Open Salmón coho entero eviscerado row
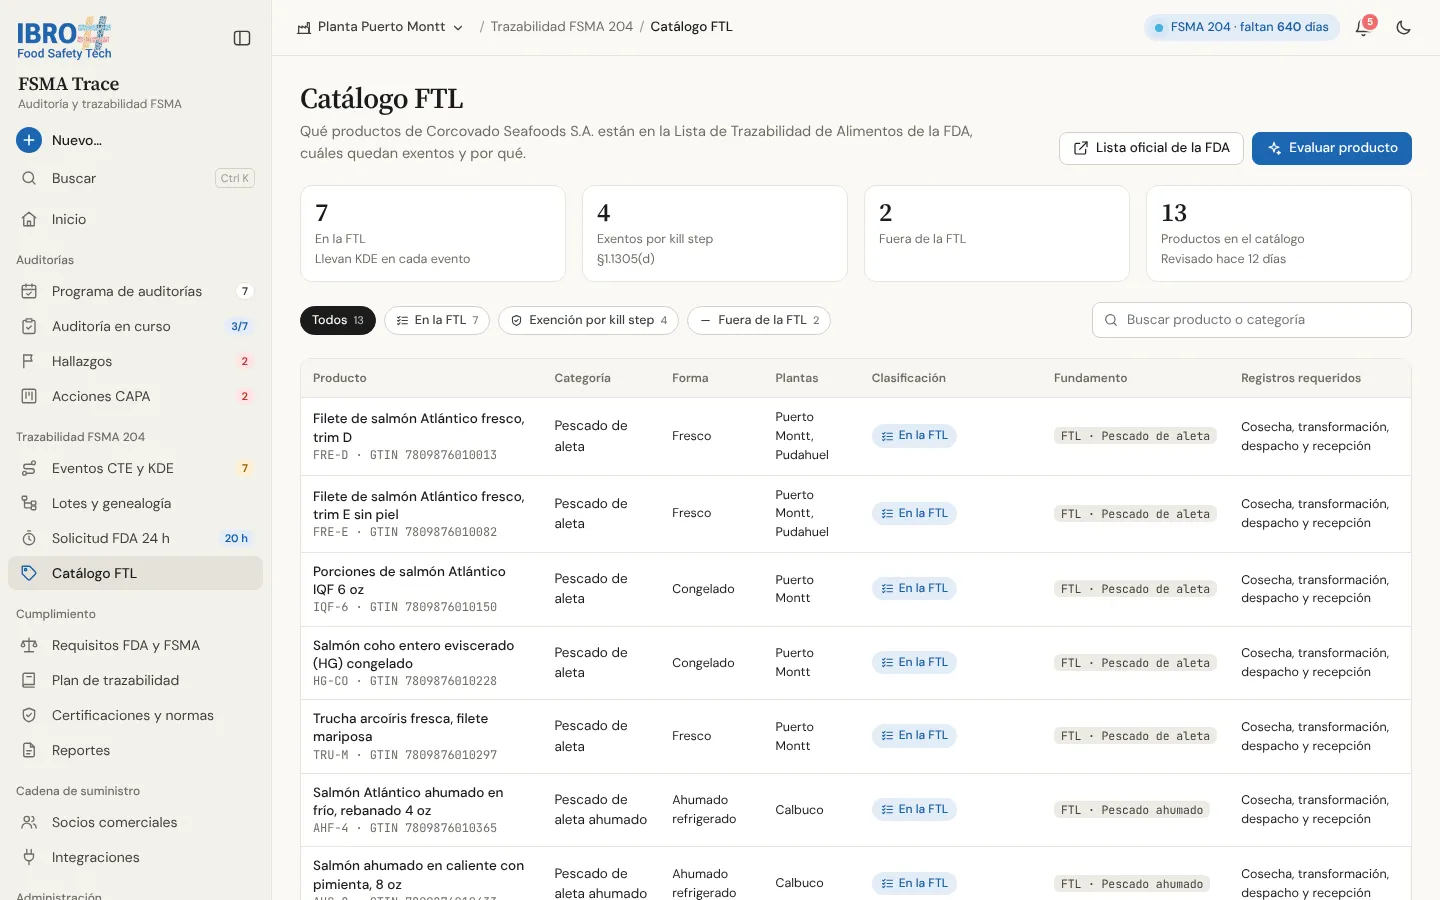This screenshot has height=900, width=1440. [856, 663]
